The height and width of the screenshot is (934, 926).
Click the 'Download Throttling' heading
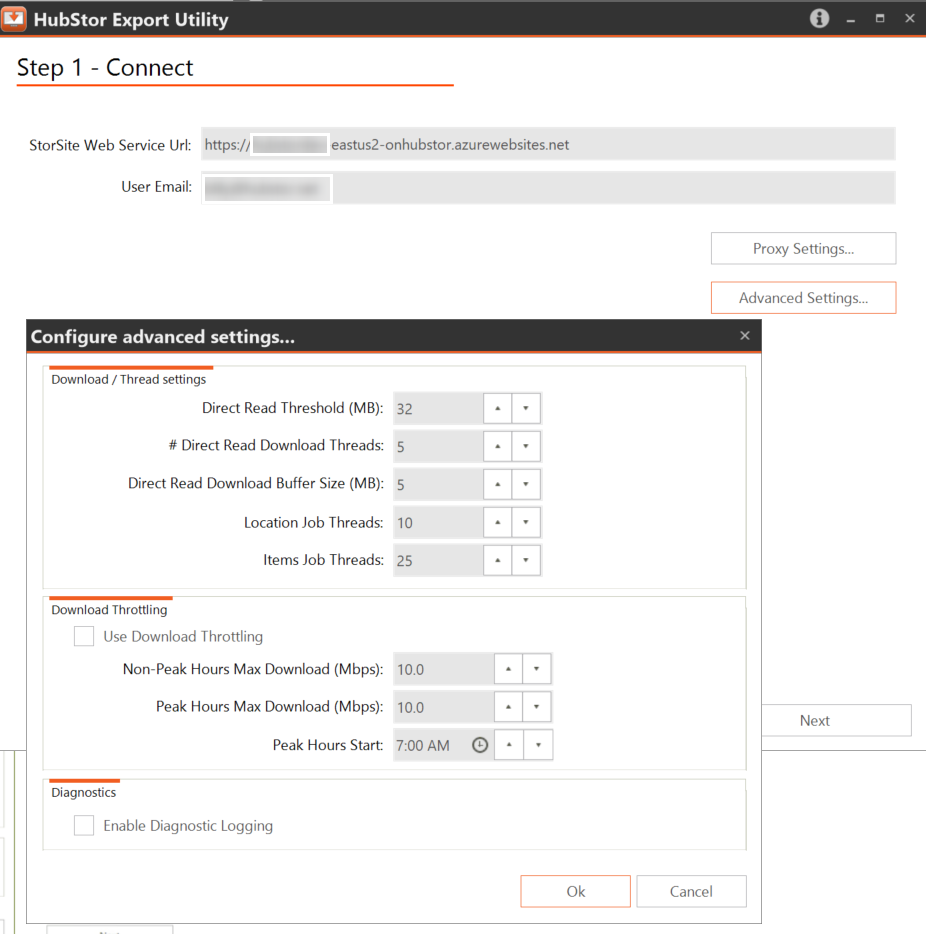[109, 609]
